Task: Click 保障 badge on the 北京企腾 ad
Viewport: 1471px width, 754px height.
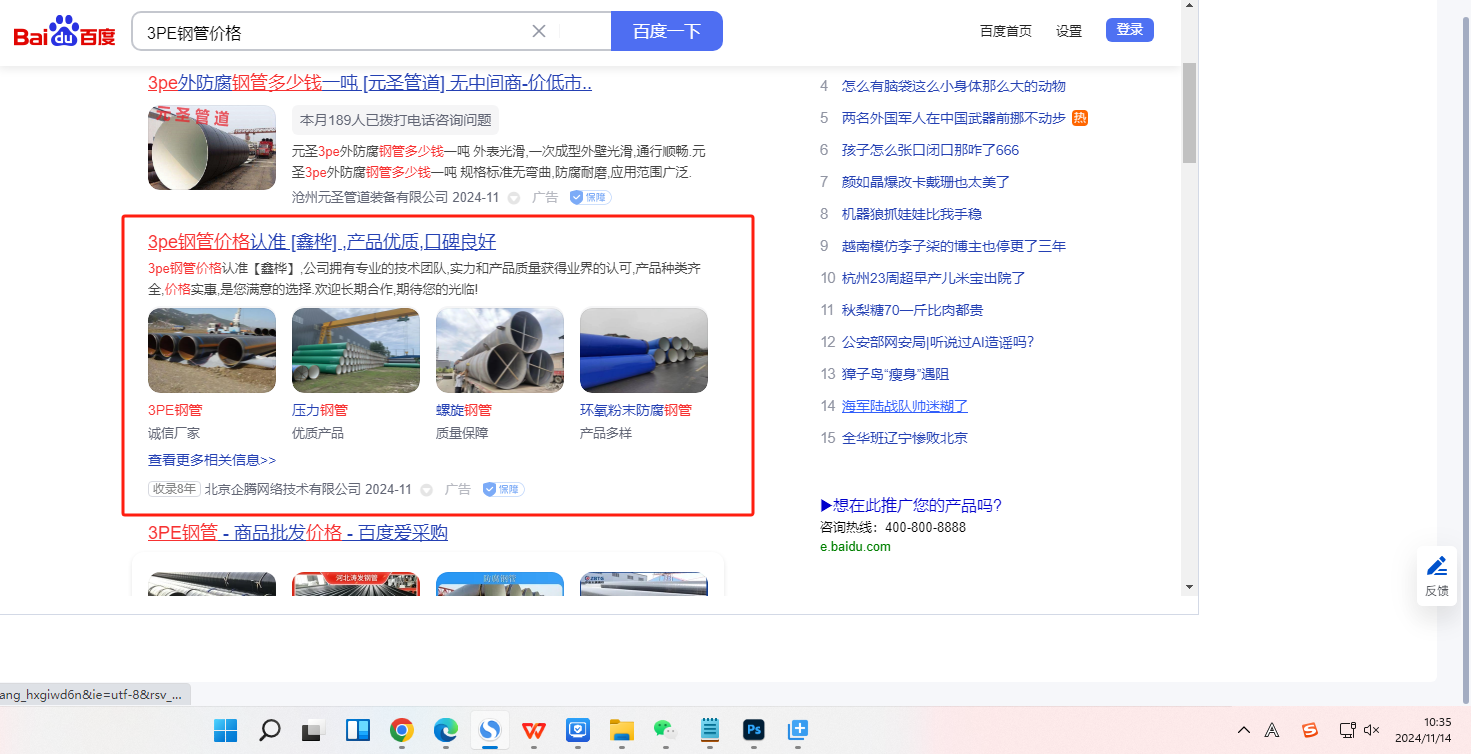Action: coord(503,489)
